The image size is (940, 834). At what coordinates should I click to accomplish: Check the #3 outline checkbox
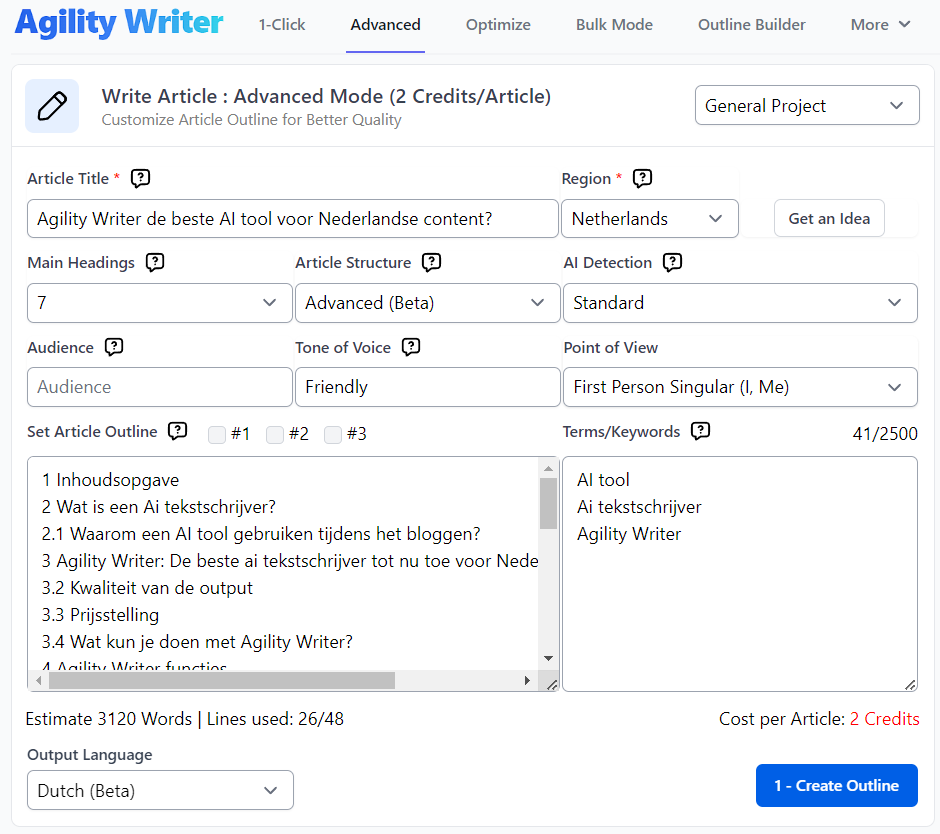pyautogui.click(x=333, y=434)
